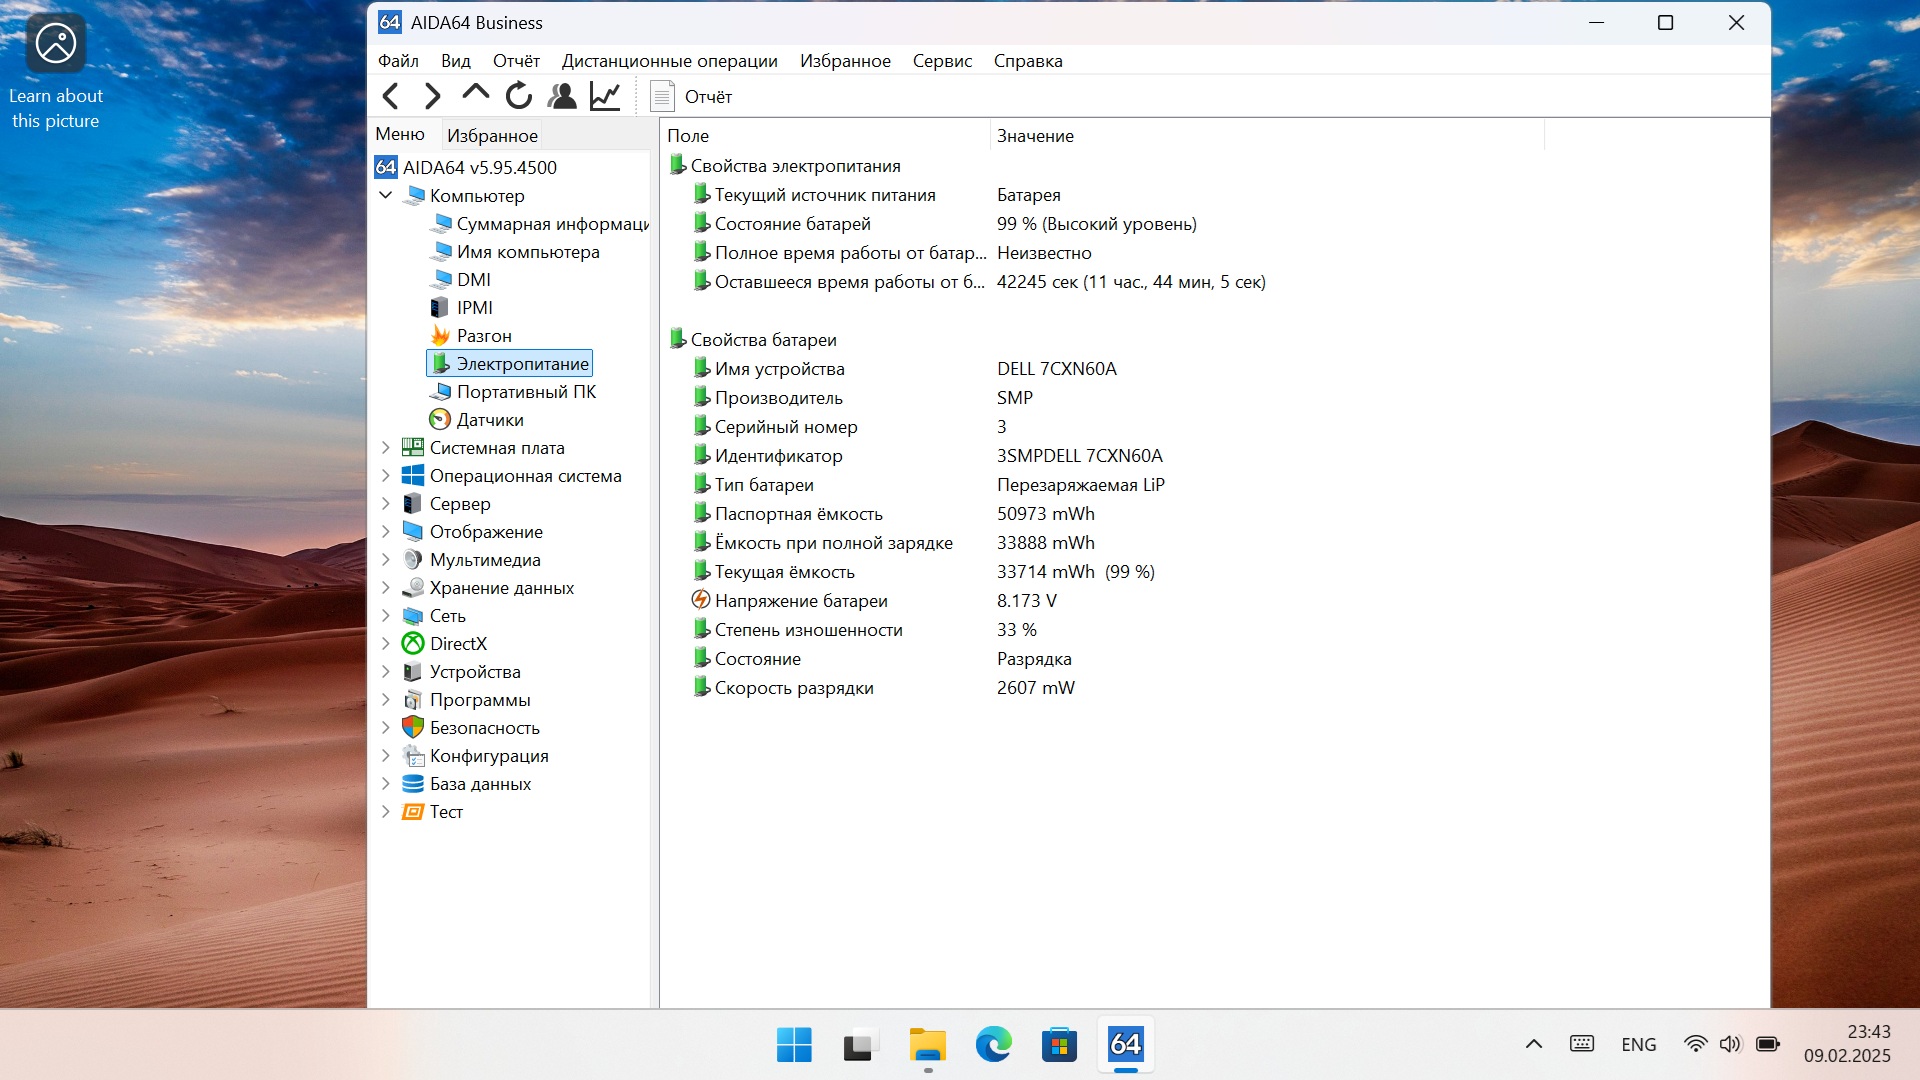The height and width of the screenshot is (1080, 1920).
Task: Select Электропитание in the tree
Action: pos(510,364)
